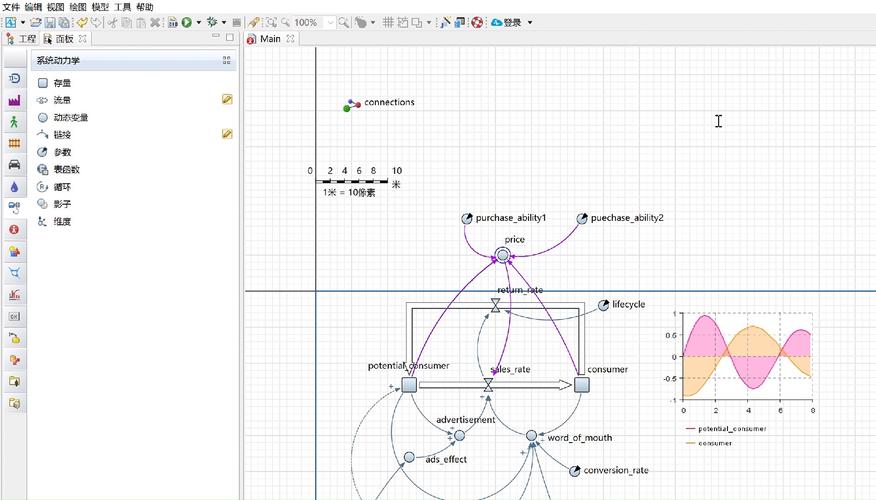Open the 视图 menu
Viewport: 876px width, 500px height.
(55, 7)
